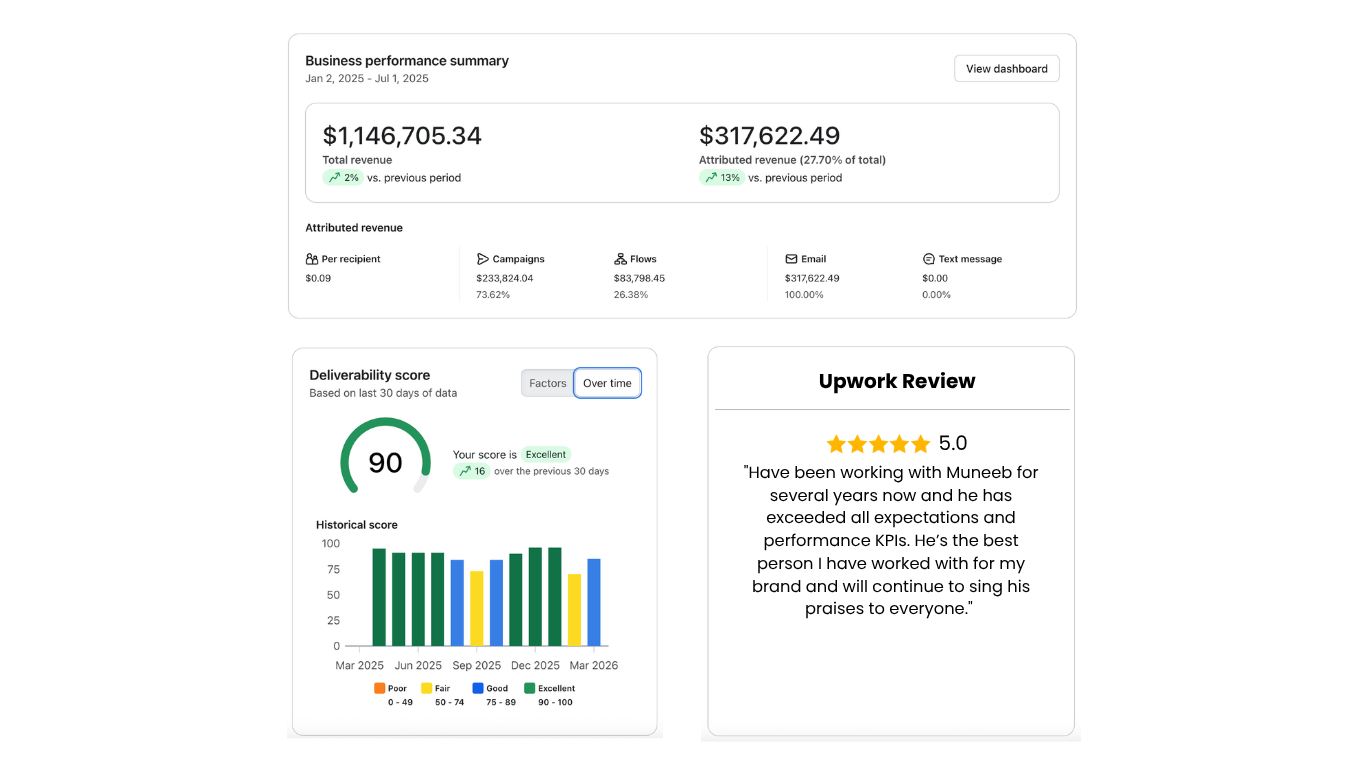
Task: Switch to the Factors tab
Action: click(548, 383)
